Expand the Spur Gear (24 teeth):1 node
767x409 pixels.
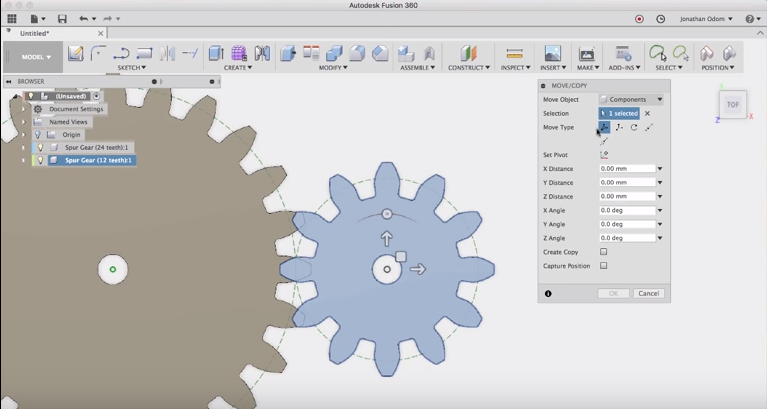coord(23,147)
